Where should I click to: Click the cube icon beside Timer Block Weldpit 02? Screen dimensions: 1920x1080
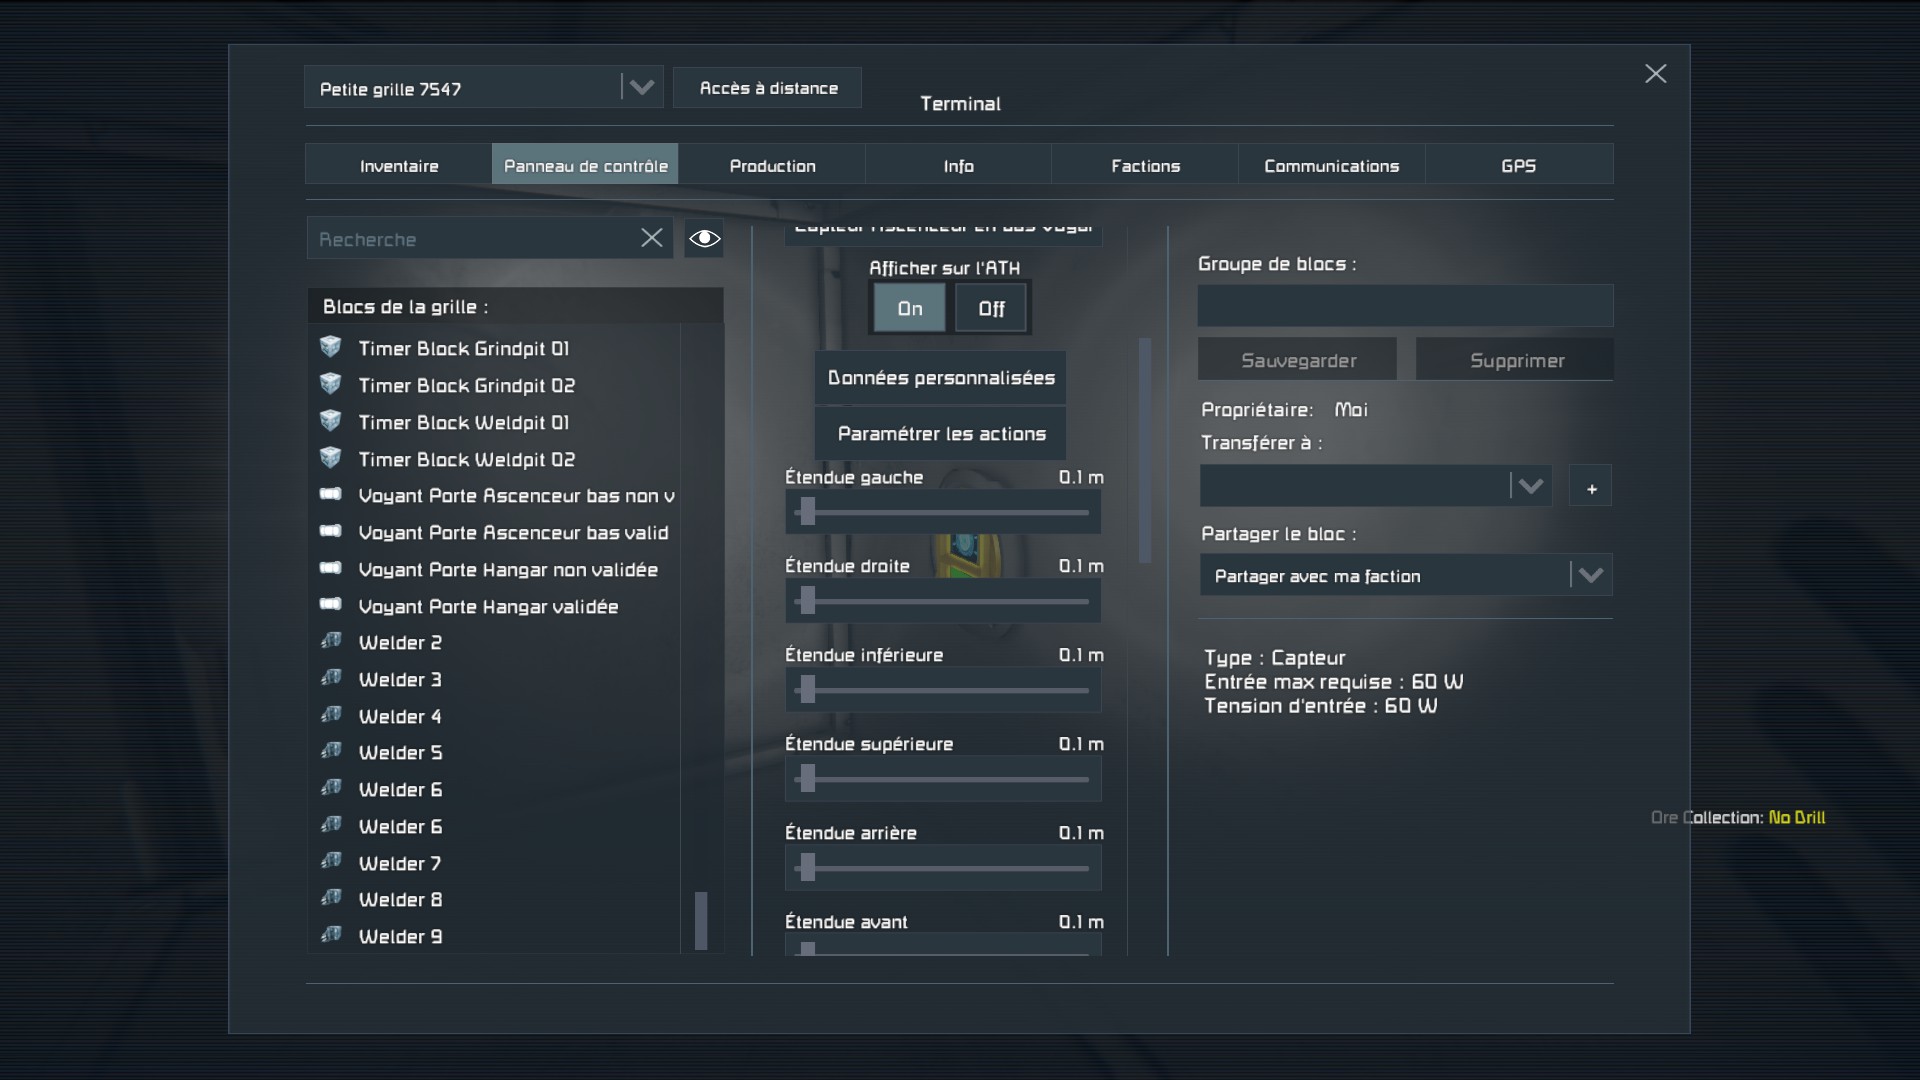point(331,458)
